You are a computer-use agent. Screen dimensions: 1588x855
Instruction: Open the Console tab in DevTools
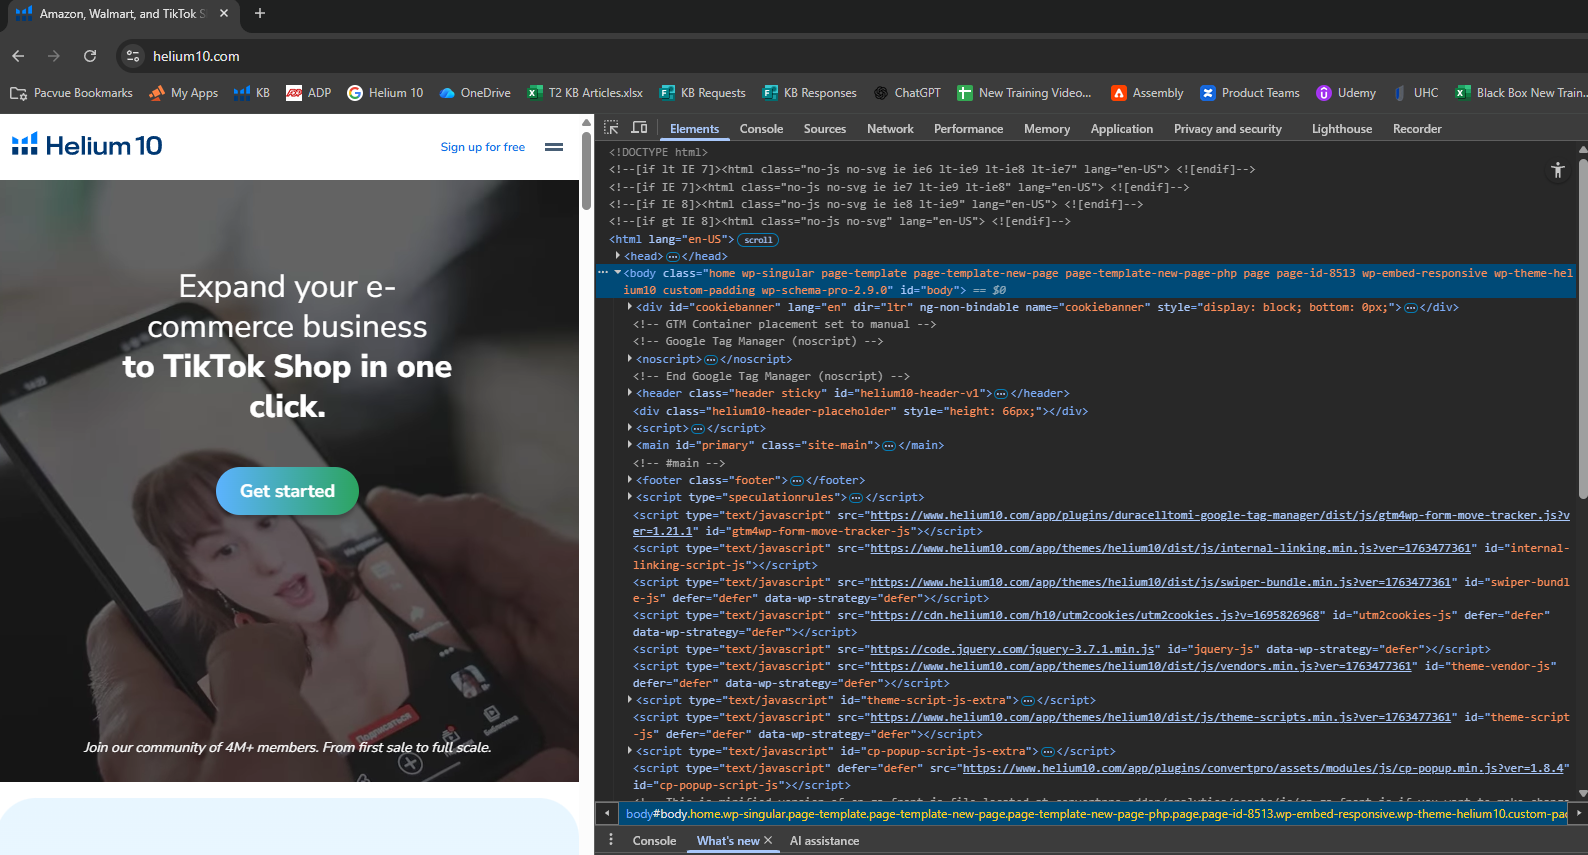(x=761, y=129)
